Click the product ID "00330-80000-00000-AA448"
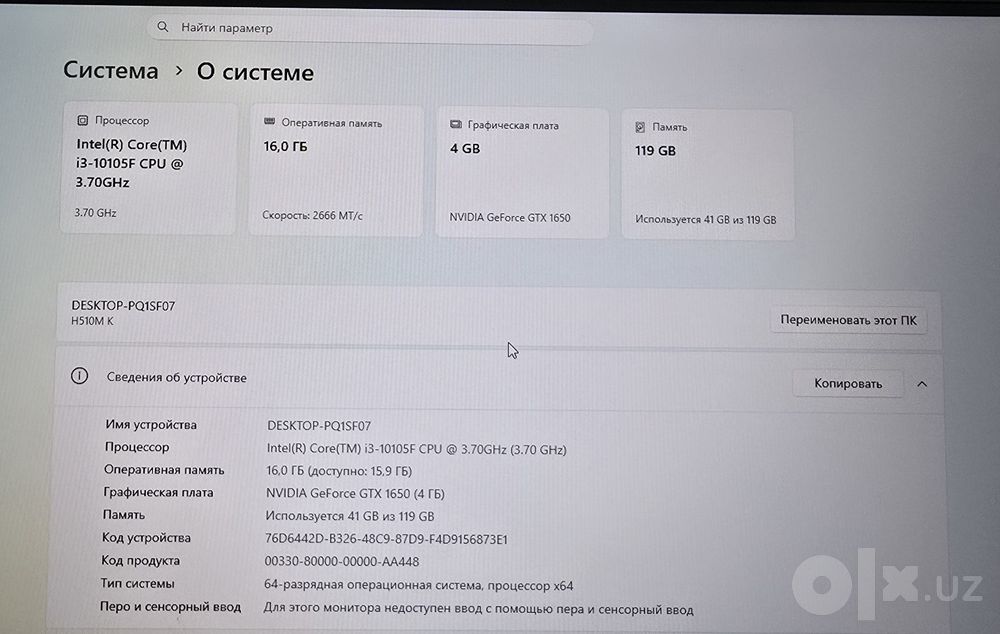 342,562
